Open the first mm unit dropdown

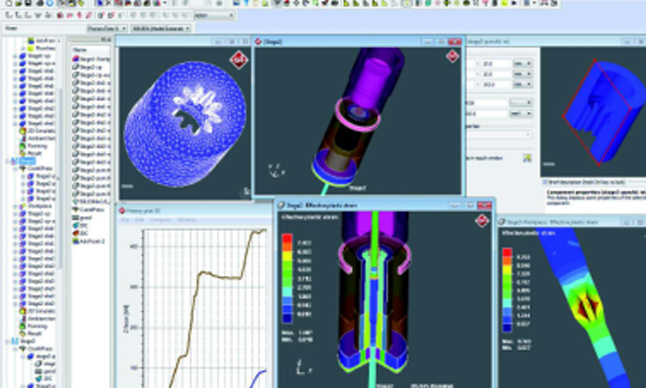(522, 64)
